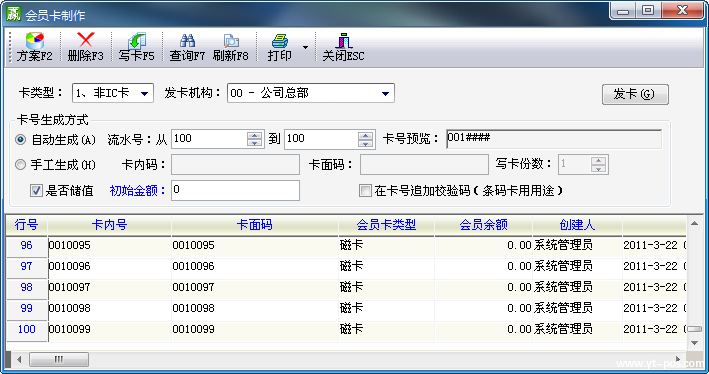Increase the 流水号 从 value with up arrow
Screen dimensions: 709x374
(x=255, y=135)
